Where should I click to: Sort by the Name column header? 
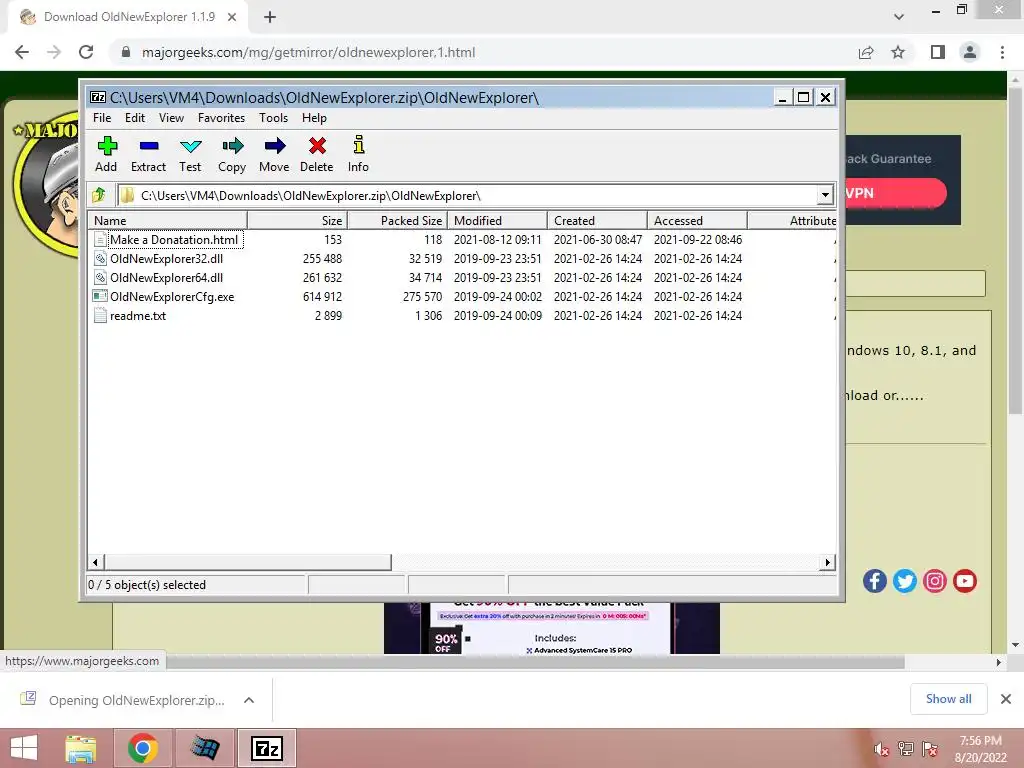point(168,221)
